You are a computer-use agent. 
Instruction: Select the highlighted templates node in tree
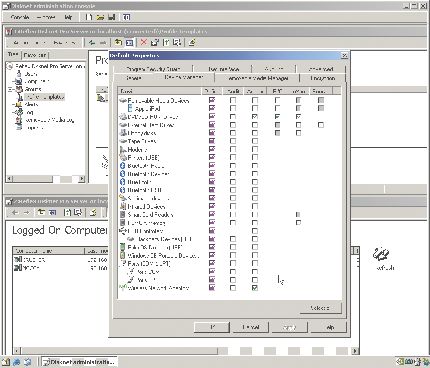coord(44,97)
